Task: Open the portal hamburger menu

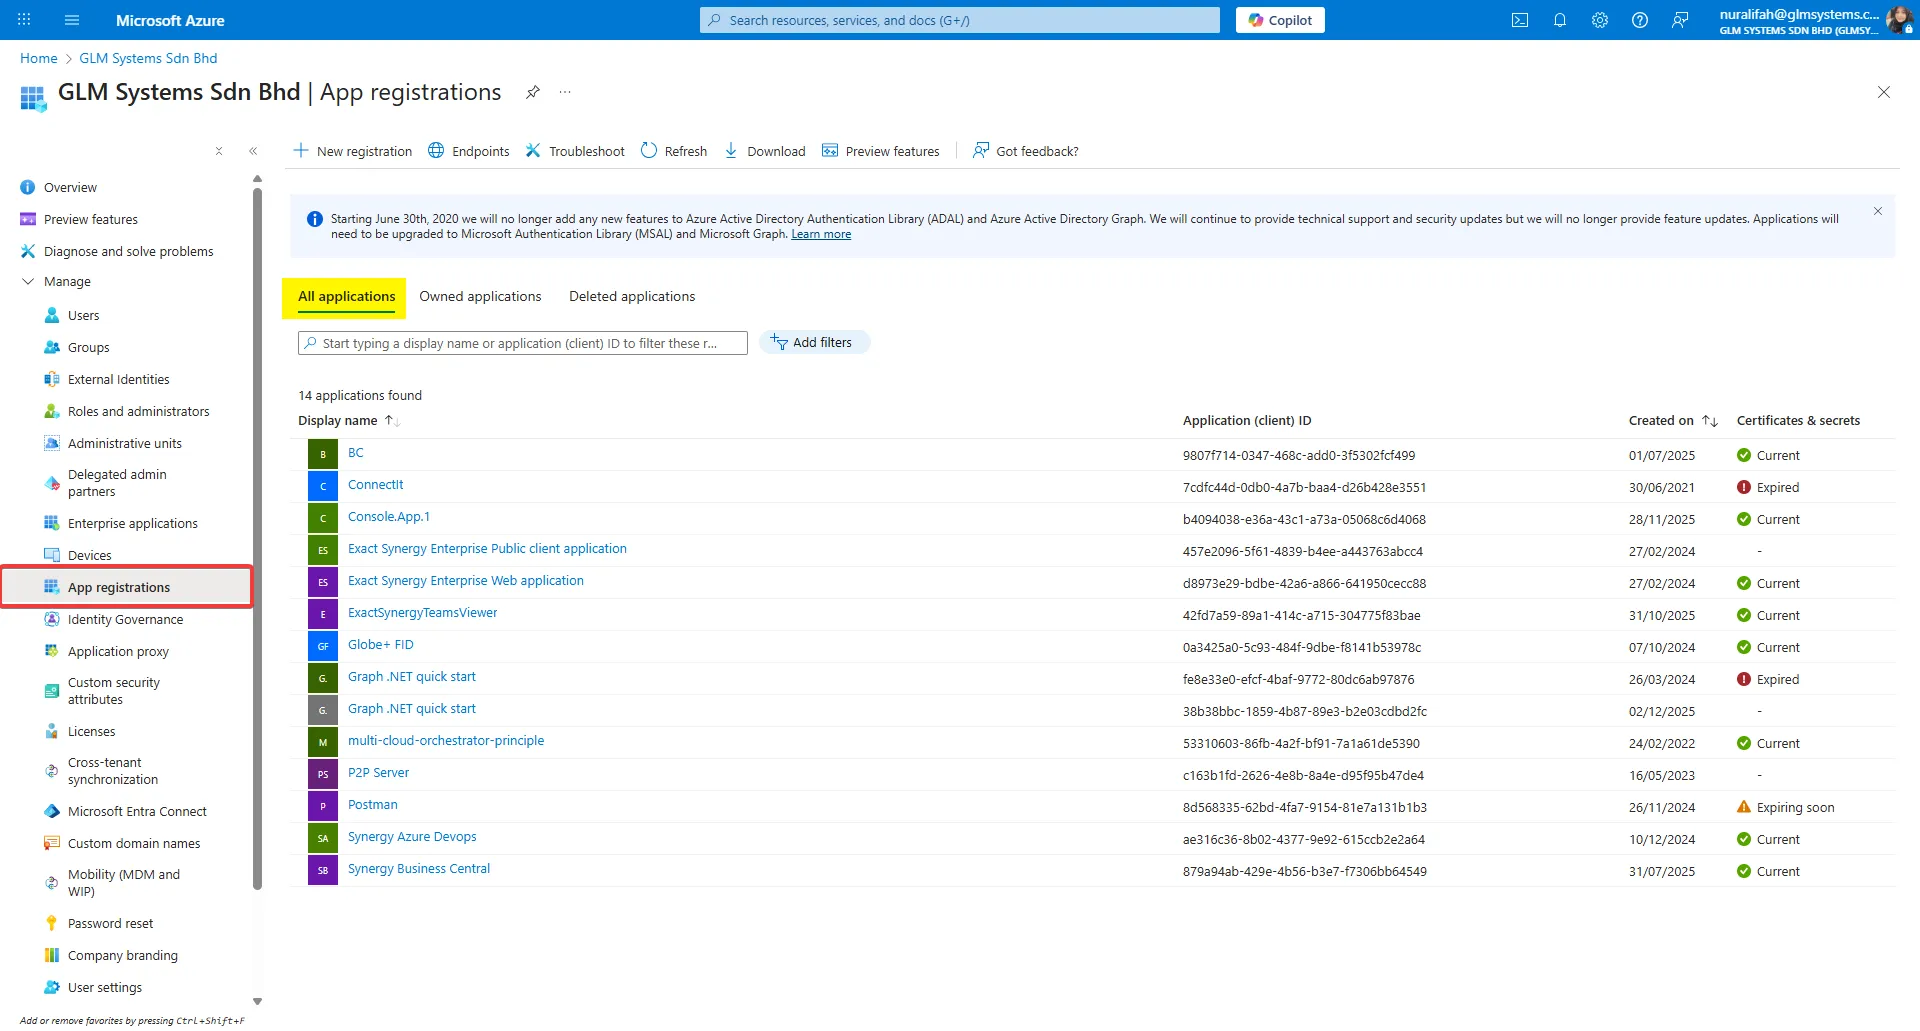Action: click(72, 20)
